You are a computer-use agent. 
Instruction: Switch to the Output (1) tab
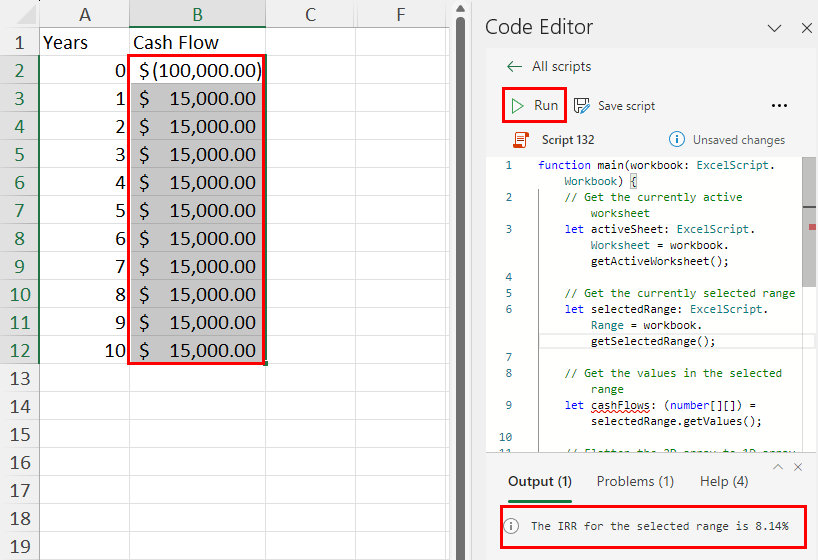tap(540, 481)
